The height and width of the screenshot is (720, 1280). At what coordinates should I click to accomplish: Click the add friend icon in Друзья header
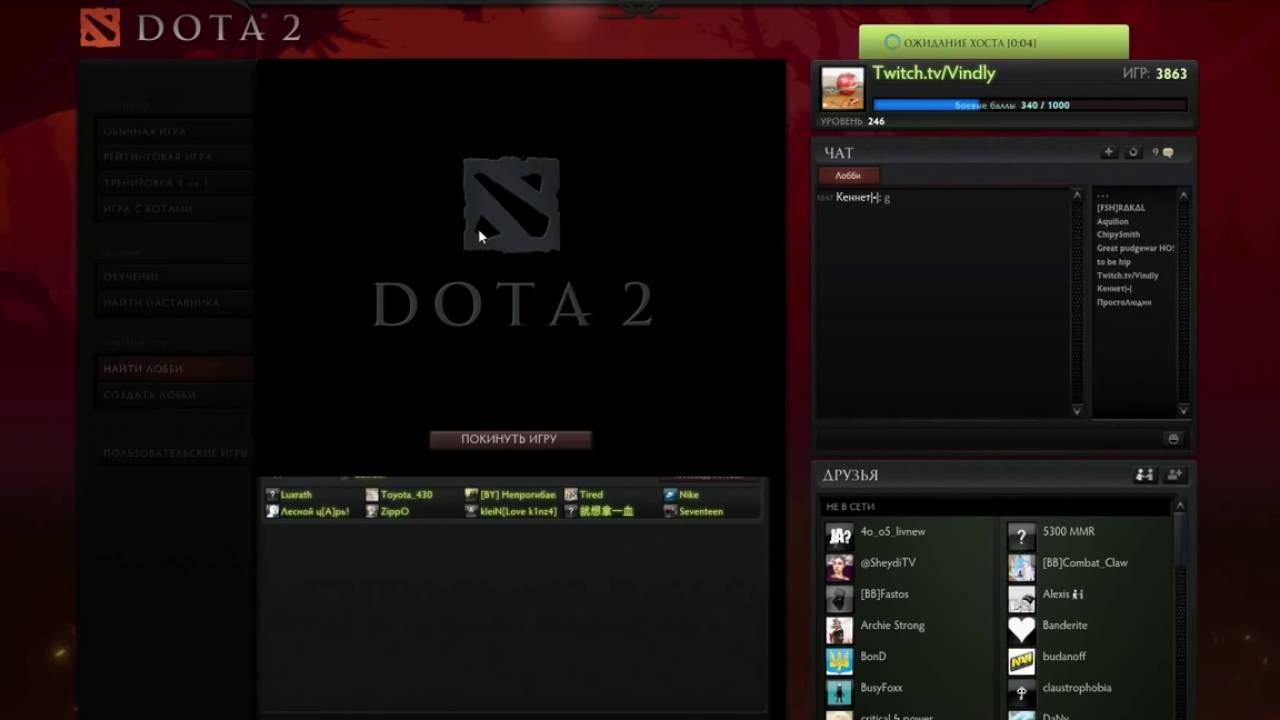click(1174, 475)
